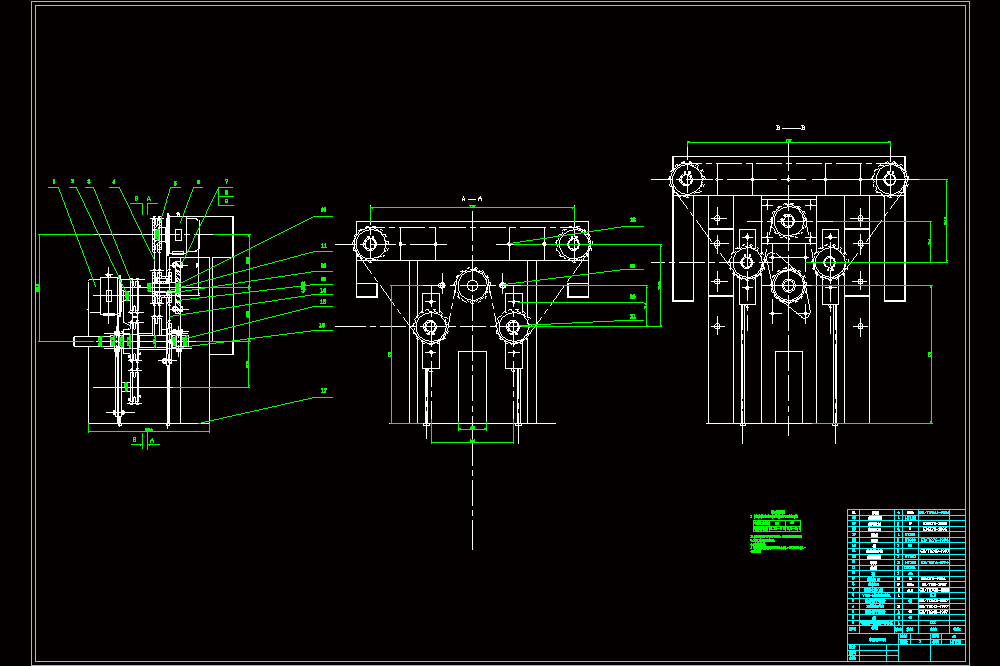This screenshot has height=666, width=1000.
Task: Select the green technical notes text block
Action: point(777,531)
